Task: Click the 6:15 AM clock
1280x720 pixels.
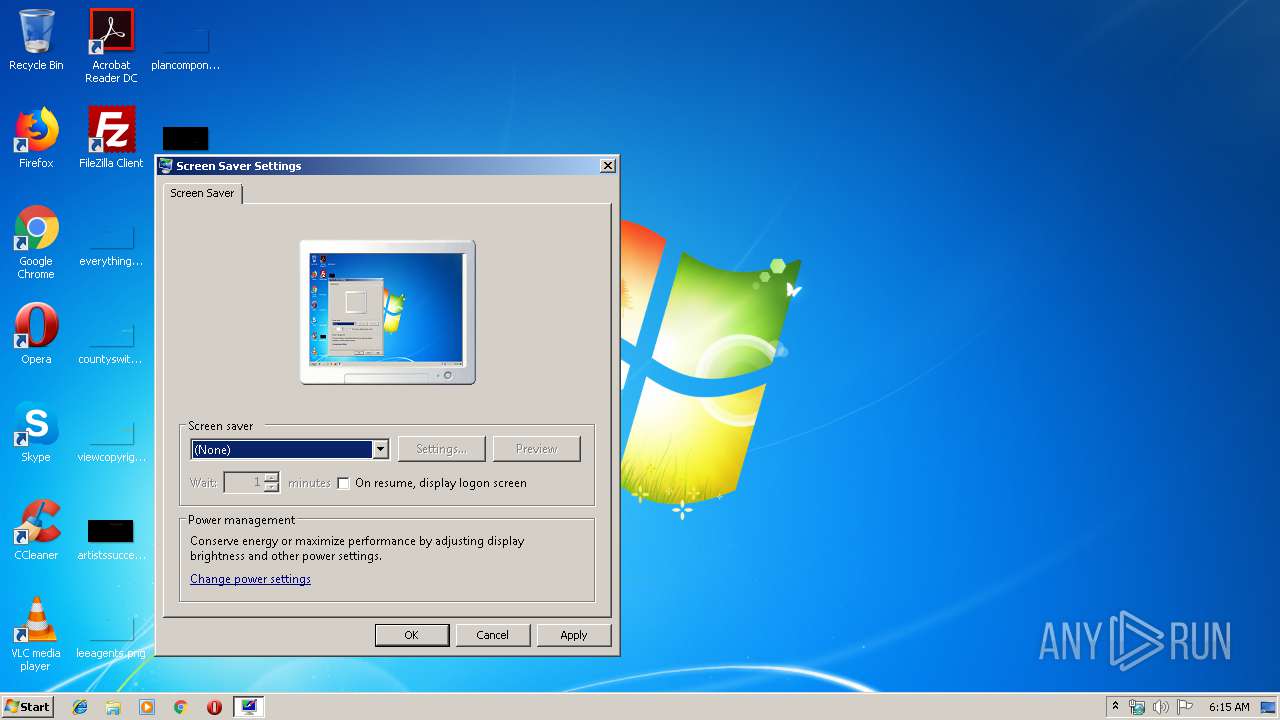Action: 1229,707
